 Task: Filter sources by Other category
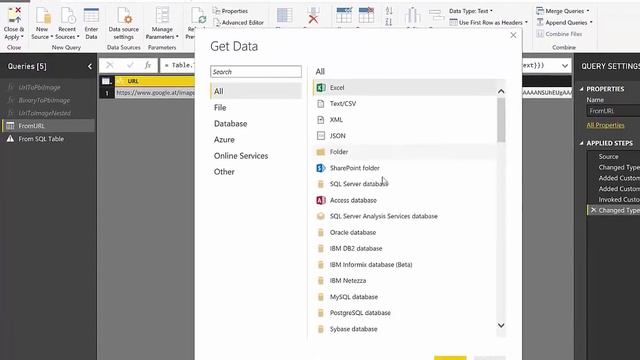pos(224,172)
